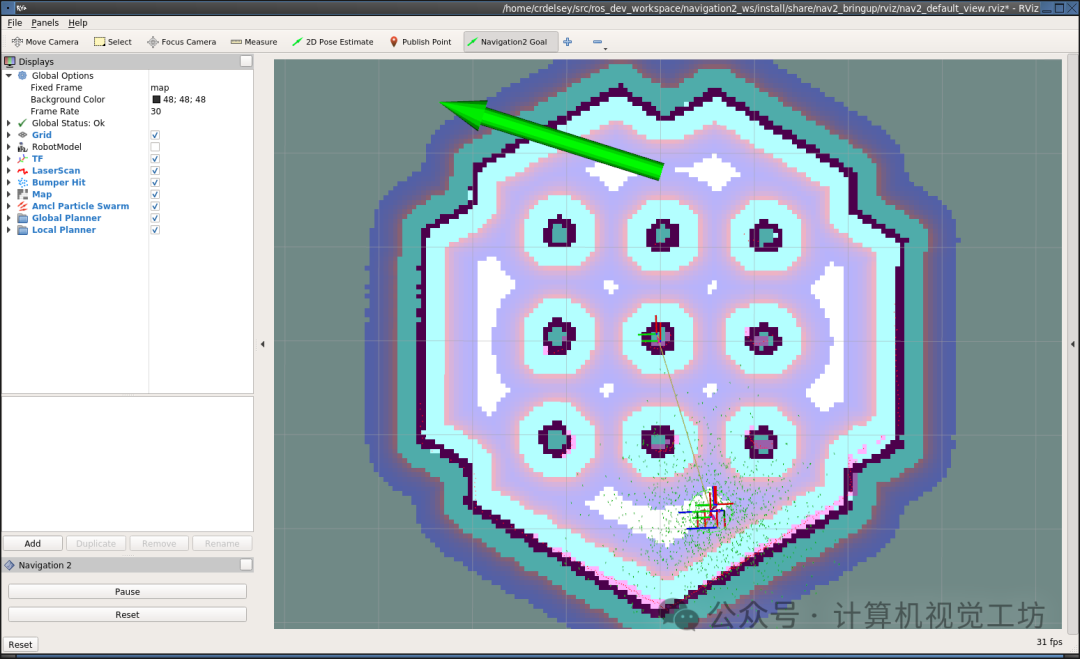This screenshot has width=1080, height=659.
Task: Click the Global Options gear icon
Action: tap(23, 76)
